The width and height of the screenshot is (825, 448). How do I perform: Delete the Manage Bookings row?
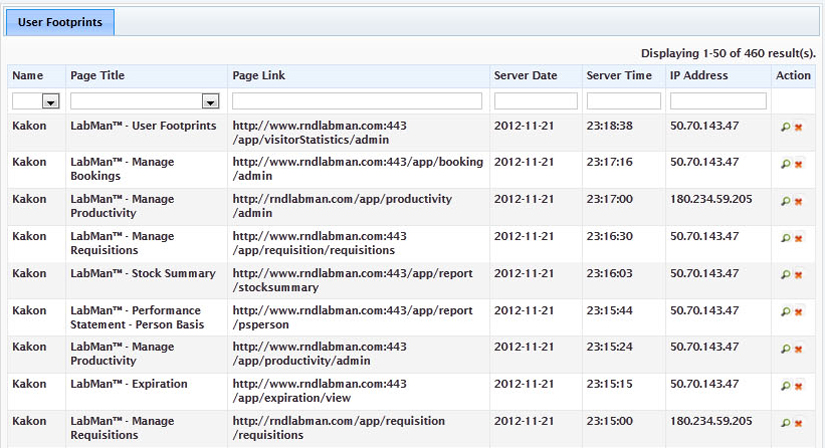tap(798, 164)
